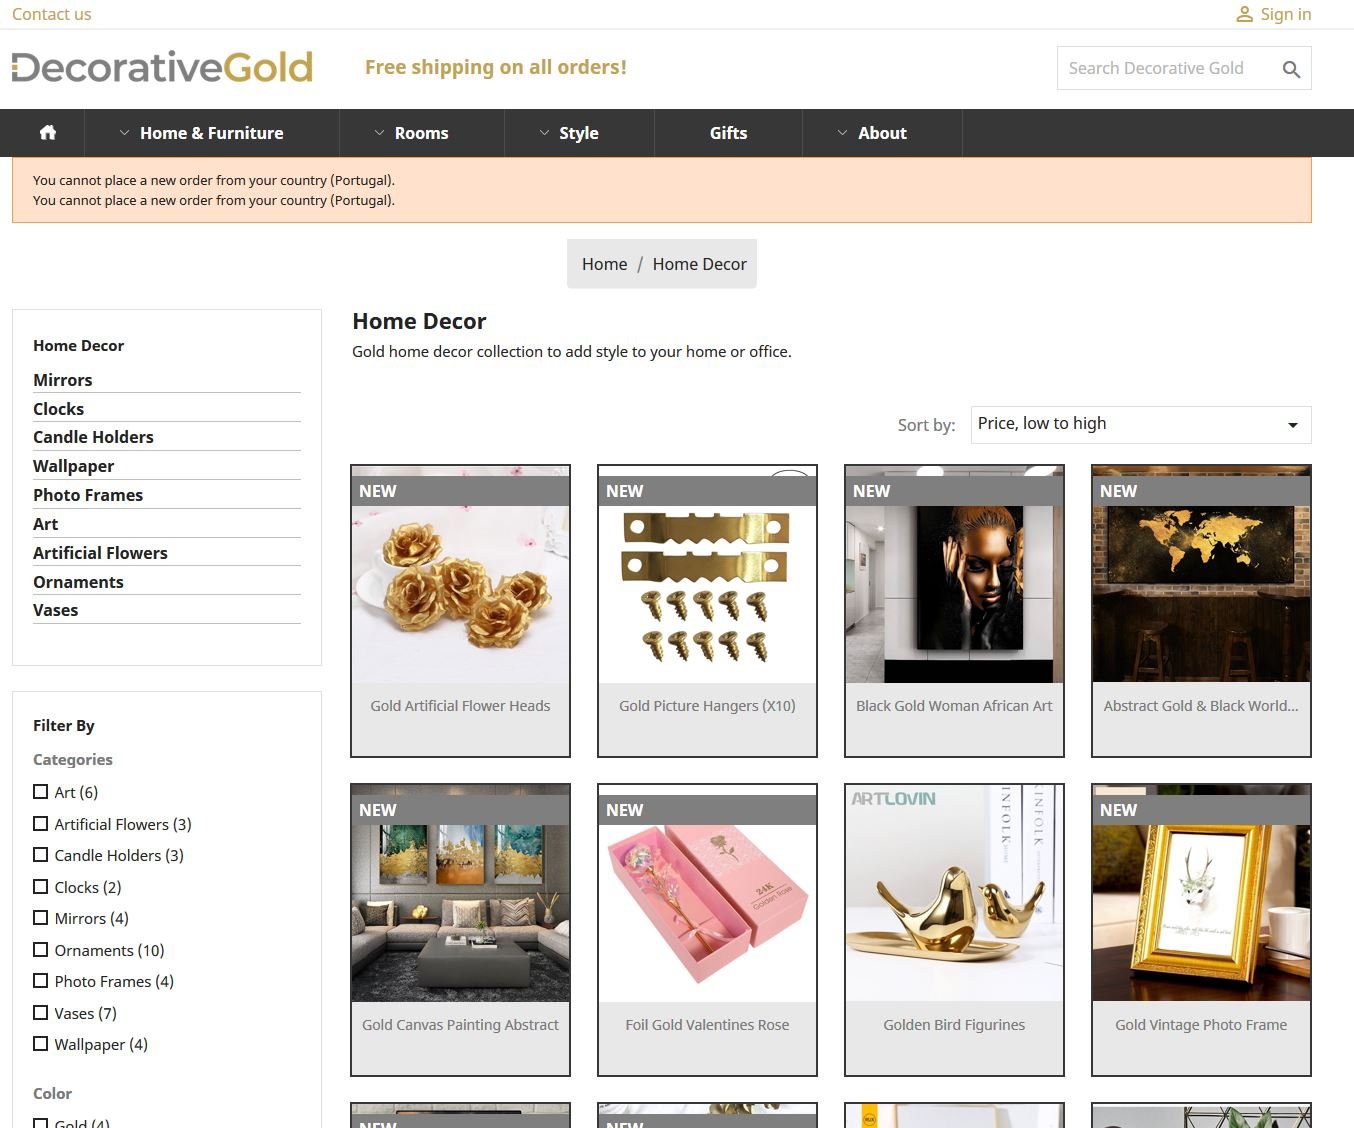Open the Gold Picture Hangers product image

coord(707,575)
